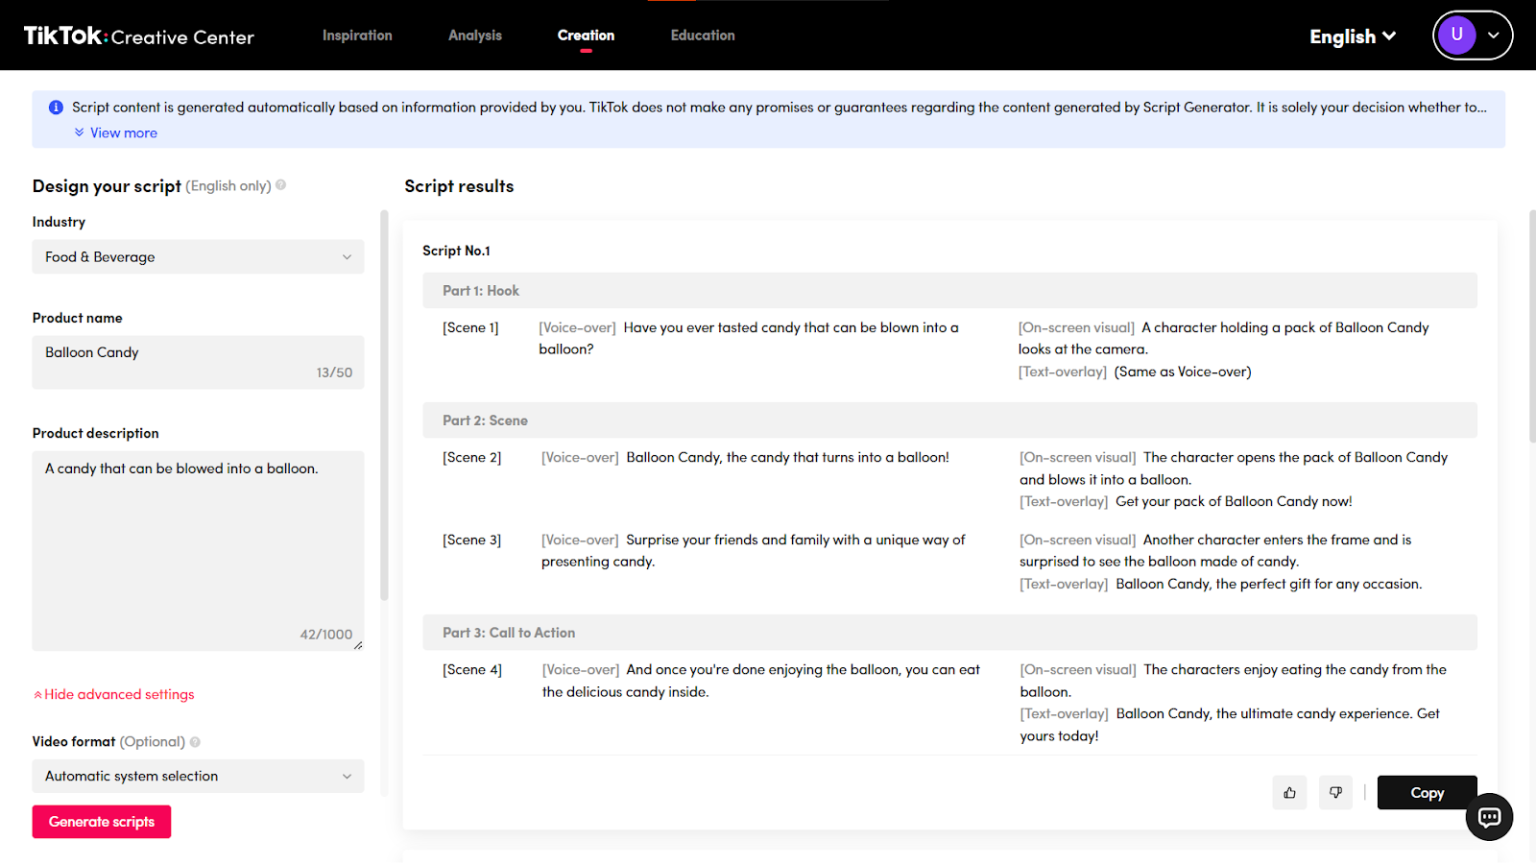1536x865 pixels.
Task: Click text 'Get your pack of Balloon Candy now!'
Action: [x=1234, y=502]
